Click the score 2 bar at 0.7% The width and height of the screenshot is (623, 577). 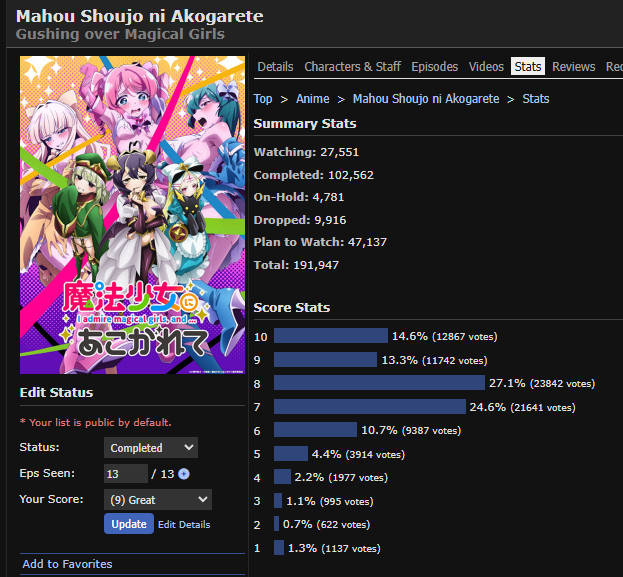click(277, 523)
